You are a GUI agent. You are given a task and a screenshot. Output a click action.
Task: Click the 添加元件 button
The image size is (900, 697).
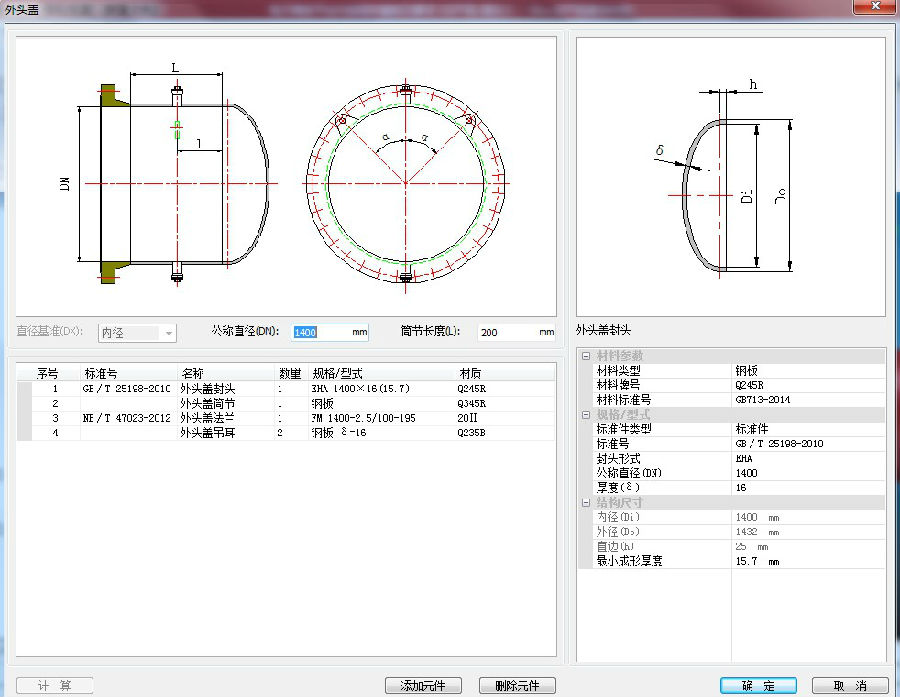click(423, 686)
